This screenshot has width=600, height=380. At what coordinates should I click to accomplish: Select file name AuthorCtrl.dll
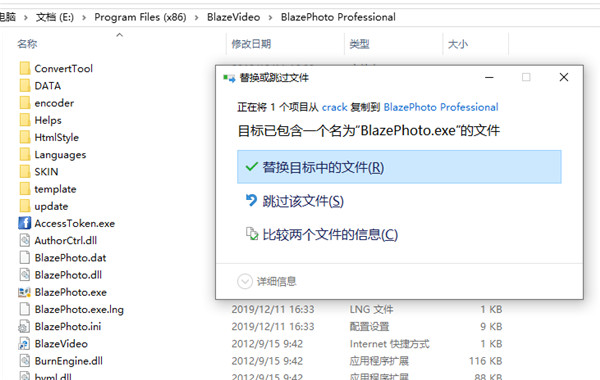(65, 240)
